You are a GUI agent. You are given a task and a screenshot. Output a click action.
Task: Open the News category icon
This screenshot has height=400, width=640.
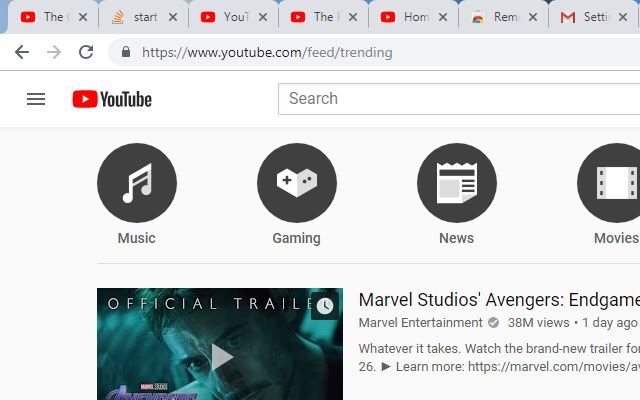457,183
